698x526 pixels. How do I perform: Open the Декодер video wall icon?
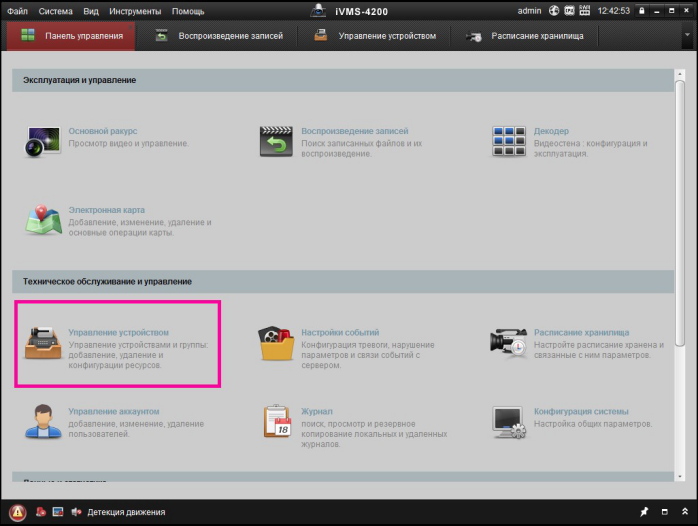coord(508,142)
